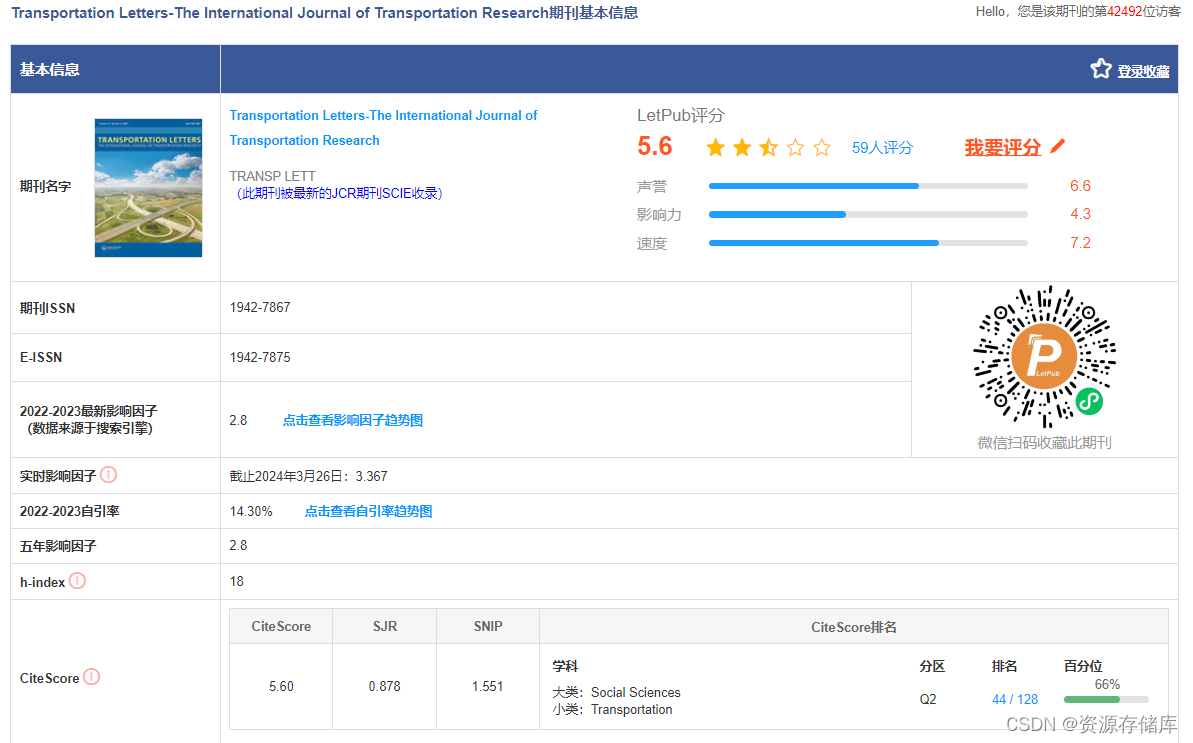The height and width of the screenshot is (743, 1193).
Task: Click the CiteScore value 5.60
Action: coord(281,686)
